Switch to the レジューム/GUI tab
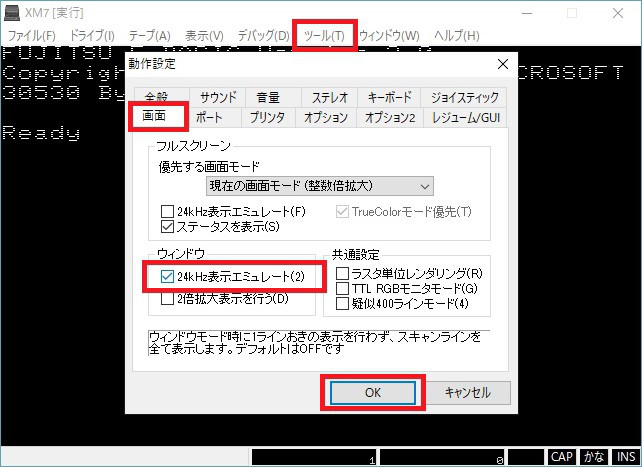 tap(466, 118)
